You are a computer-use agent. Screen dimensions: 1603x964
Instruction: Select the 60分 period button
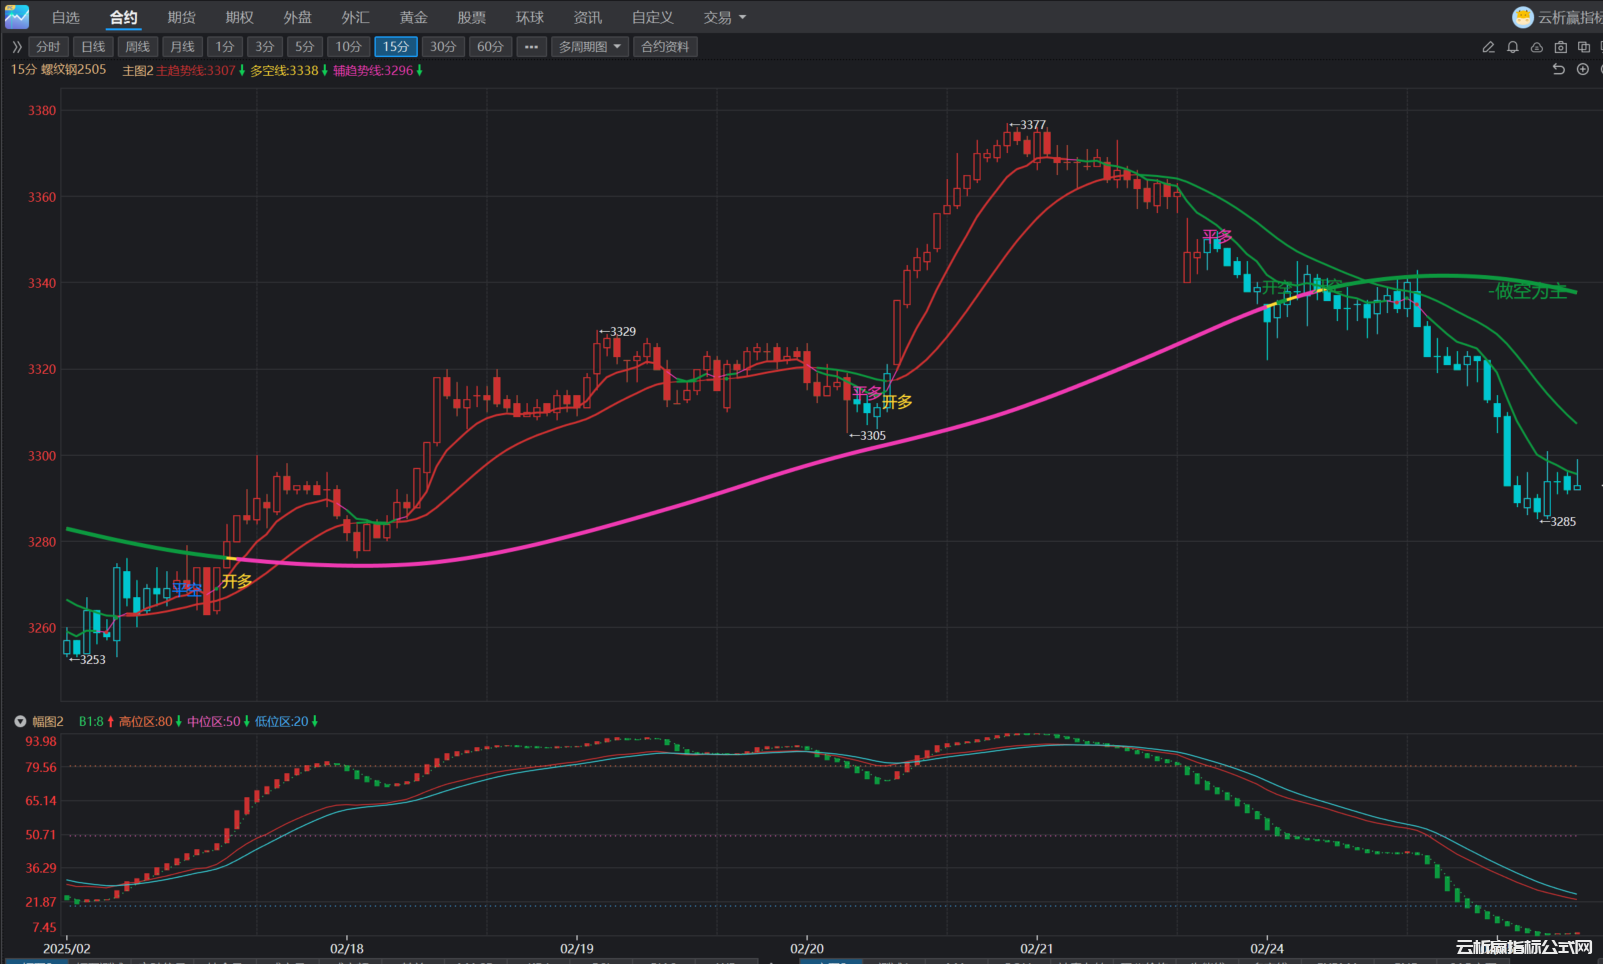(x=490, y=47)
